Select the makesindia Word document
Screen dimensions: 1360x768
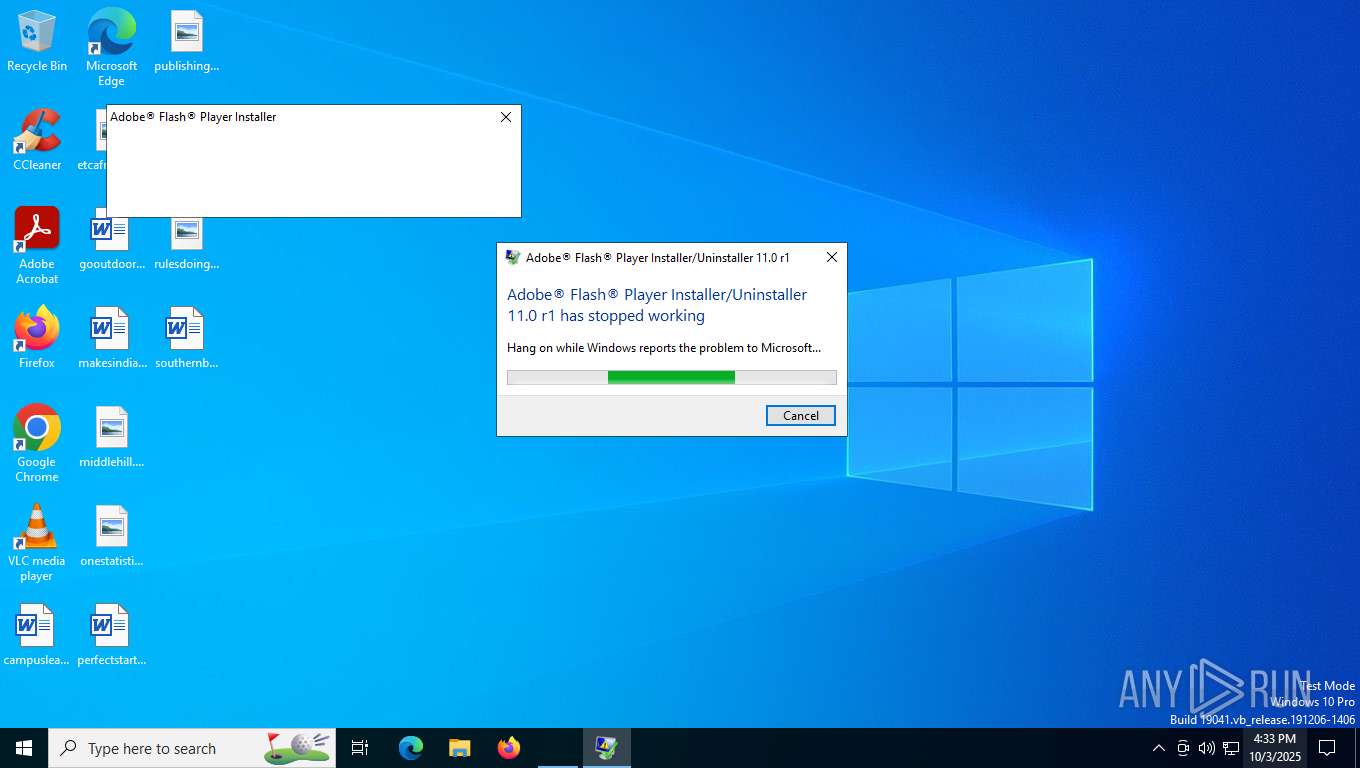coord(111,338)
